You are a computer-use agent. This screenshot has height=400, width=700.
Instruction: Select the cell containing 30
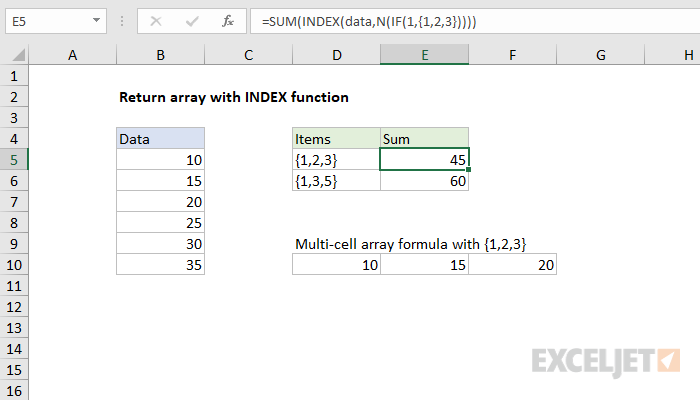pos(160,244)
